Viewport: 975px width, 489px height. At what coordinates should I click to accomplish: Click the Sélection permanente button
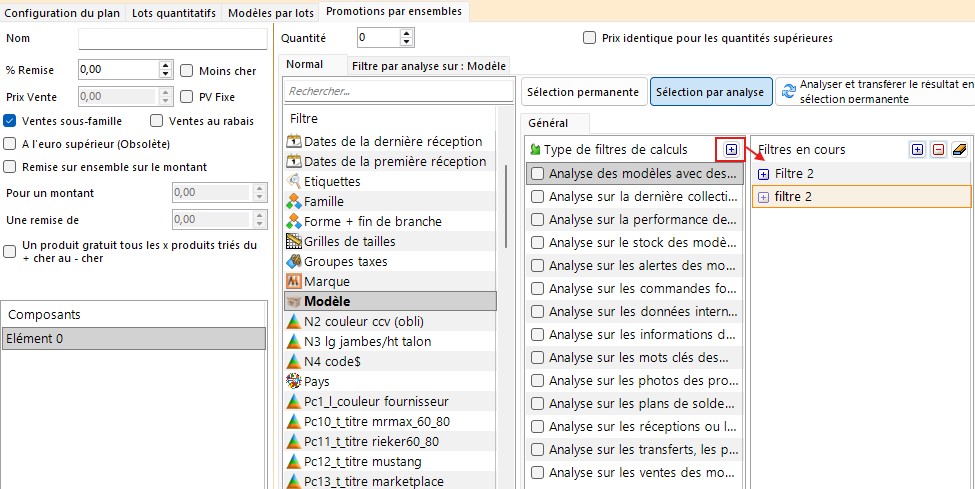pos(583,92)
